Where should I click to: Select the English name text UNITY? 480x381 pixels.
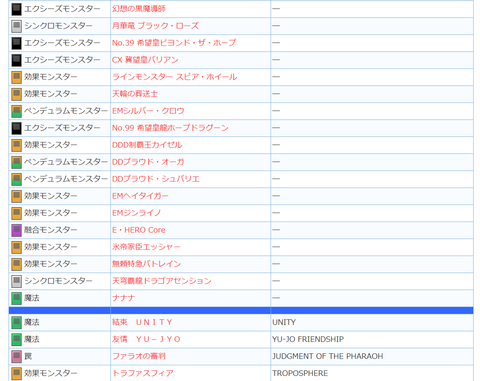pos(284,322)
